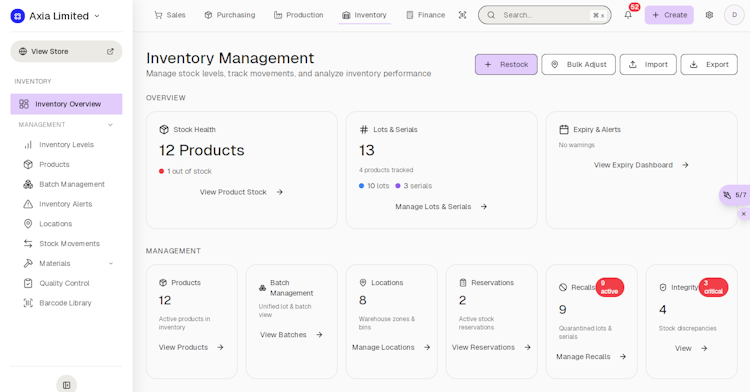Open Barcode Library page
Viewport: 750px width, 392px height.
point(65,303)
